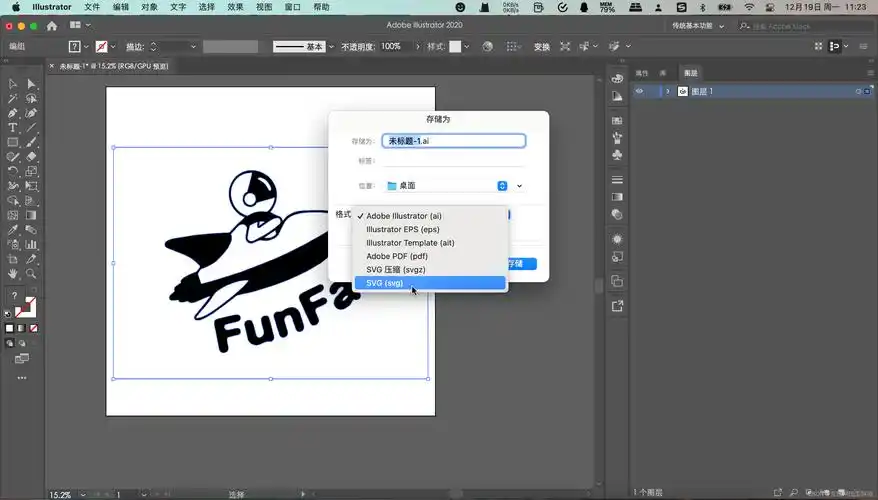Hide 图层 1 using the eye icon
The width and height of the screenshot is (878, 500).
(640, 91)
